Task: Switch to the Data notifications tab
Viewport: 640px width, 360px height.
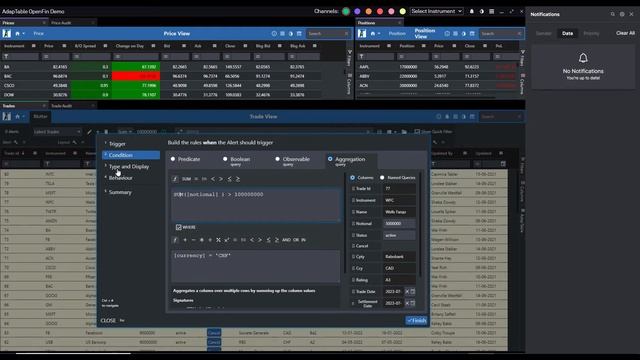Action: coord(567,33)
